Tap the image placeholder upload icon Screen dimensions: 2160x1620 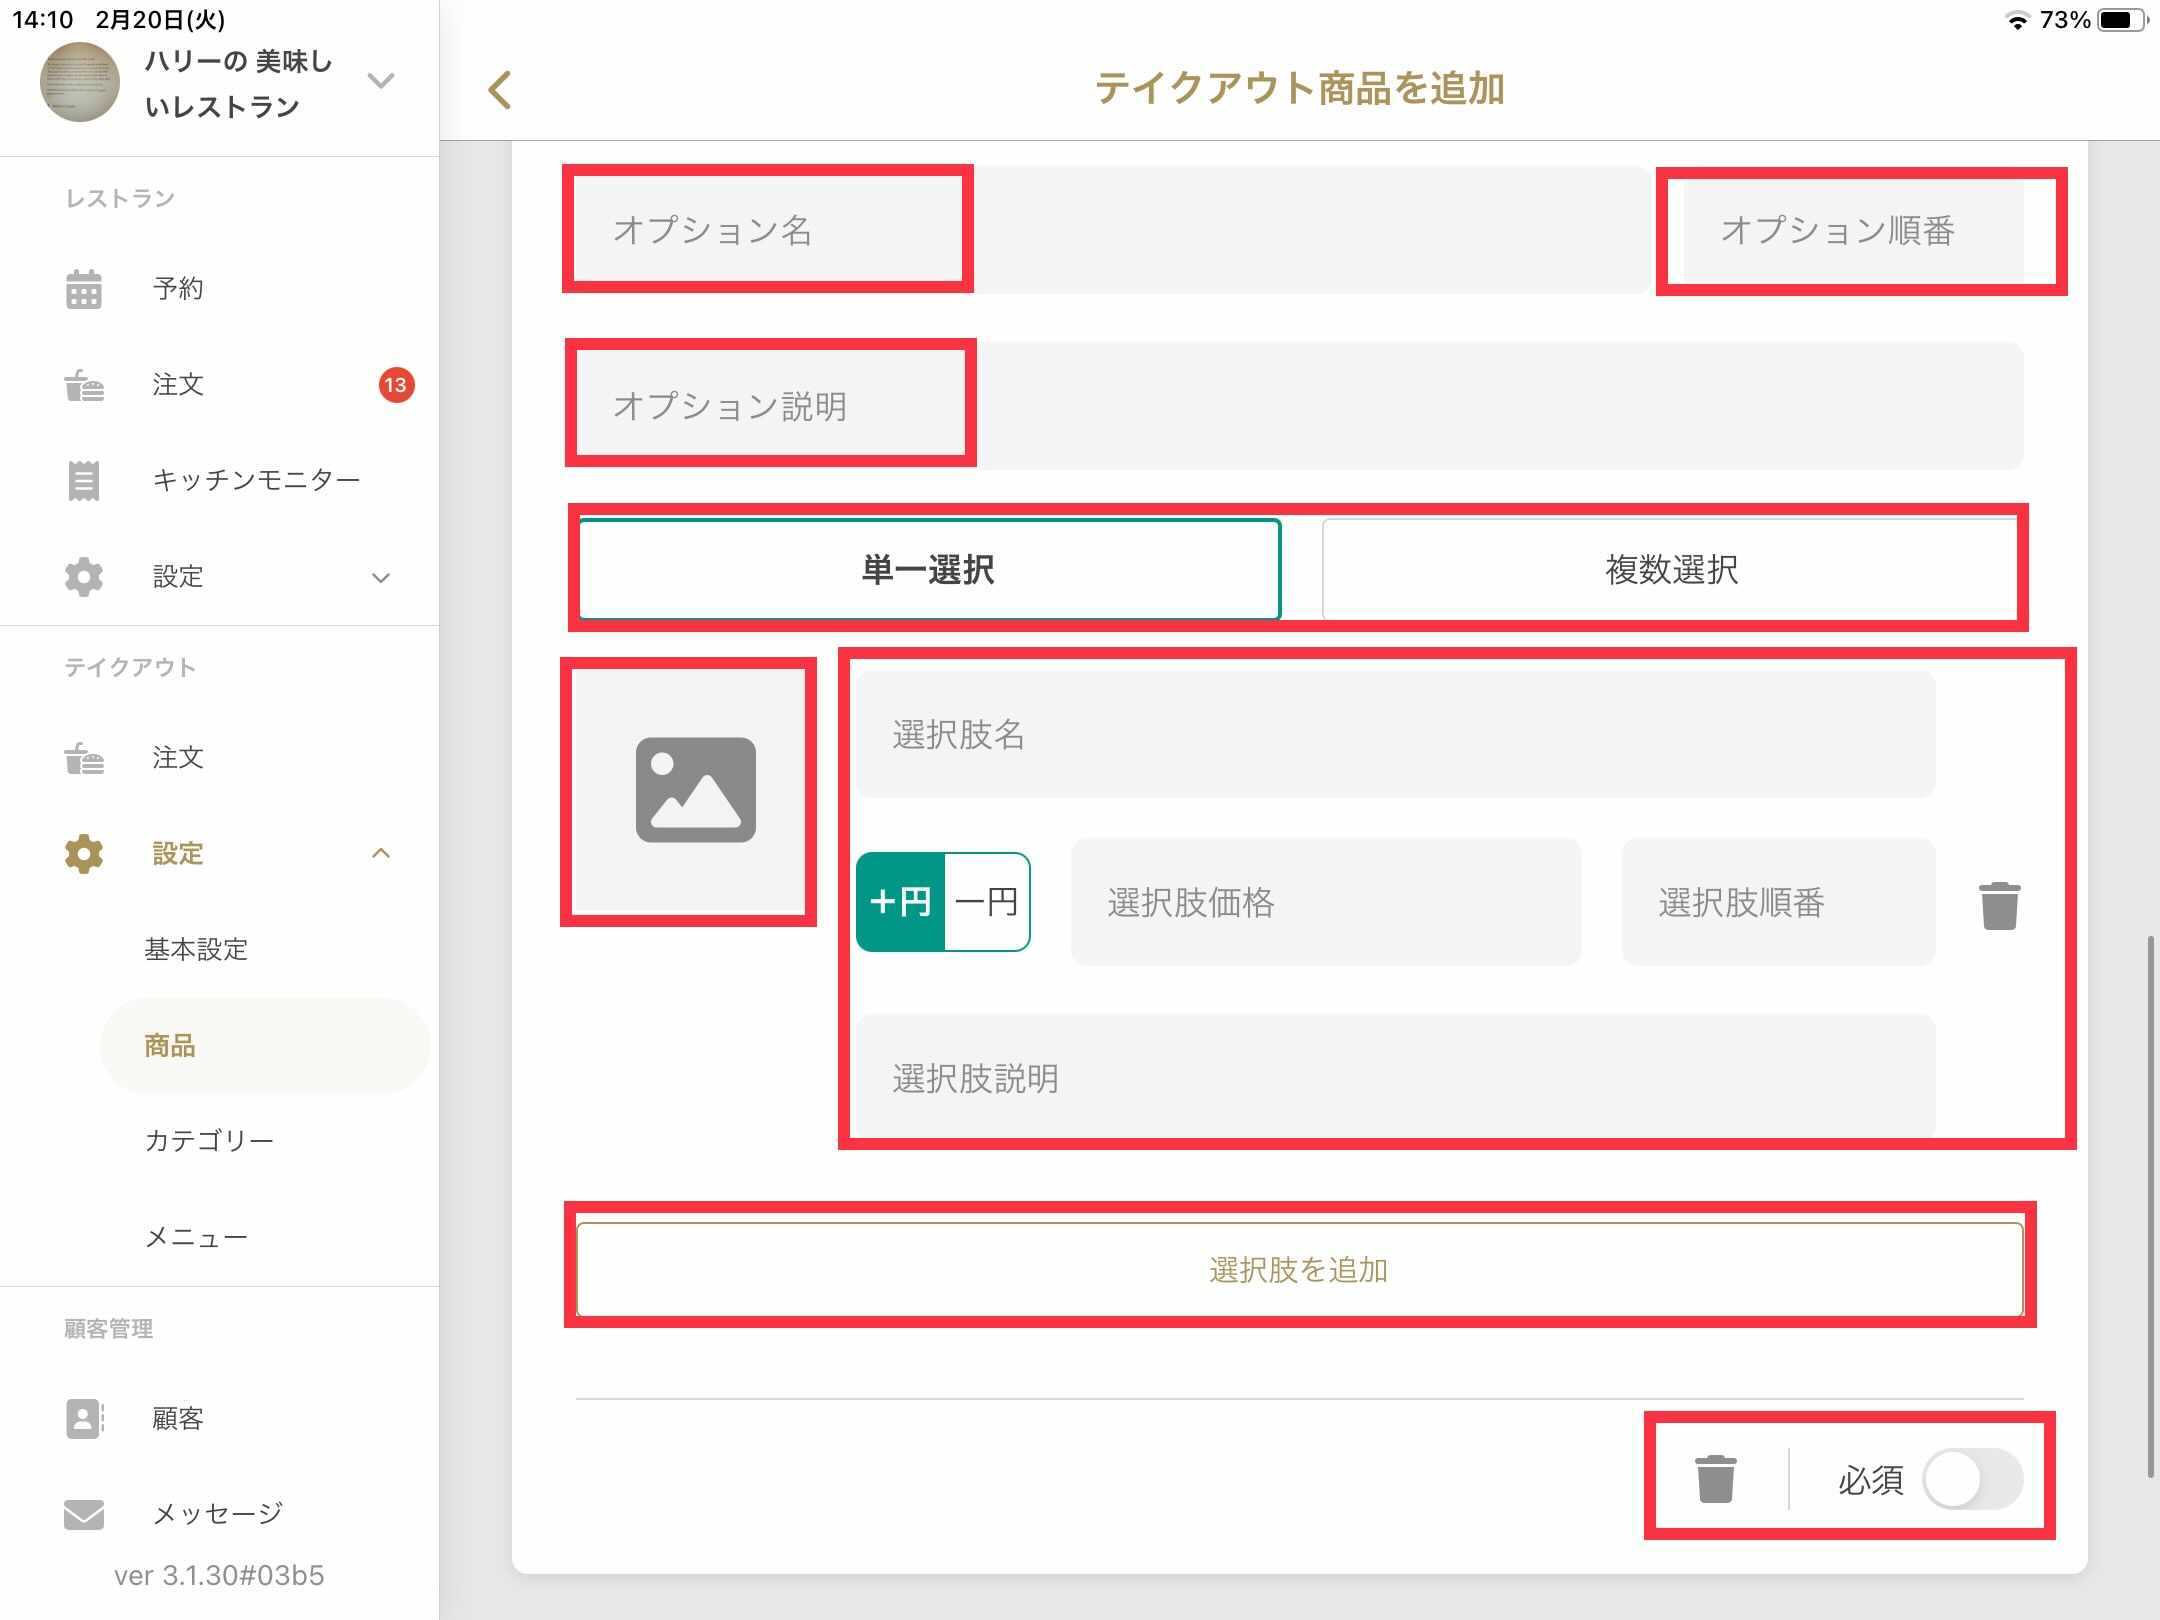(x=695, y=790)
